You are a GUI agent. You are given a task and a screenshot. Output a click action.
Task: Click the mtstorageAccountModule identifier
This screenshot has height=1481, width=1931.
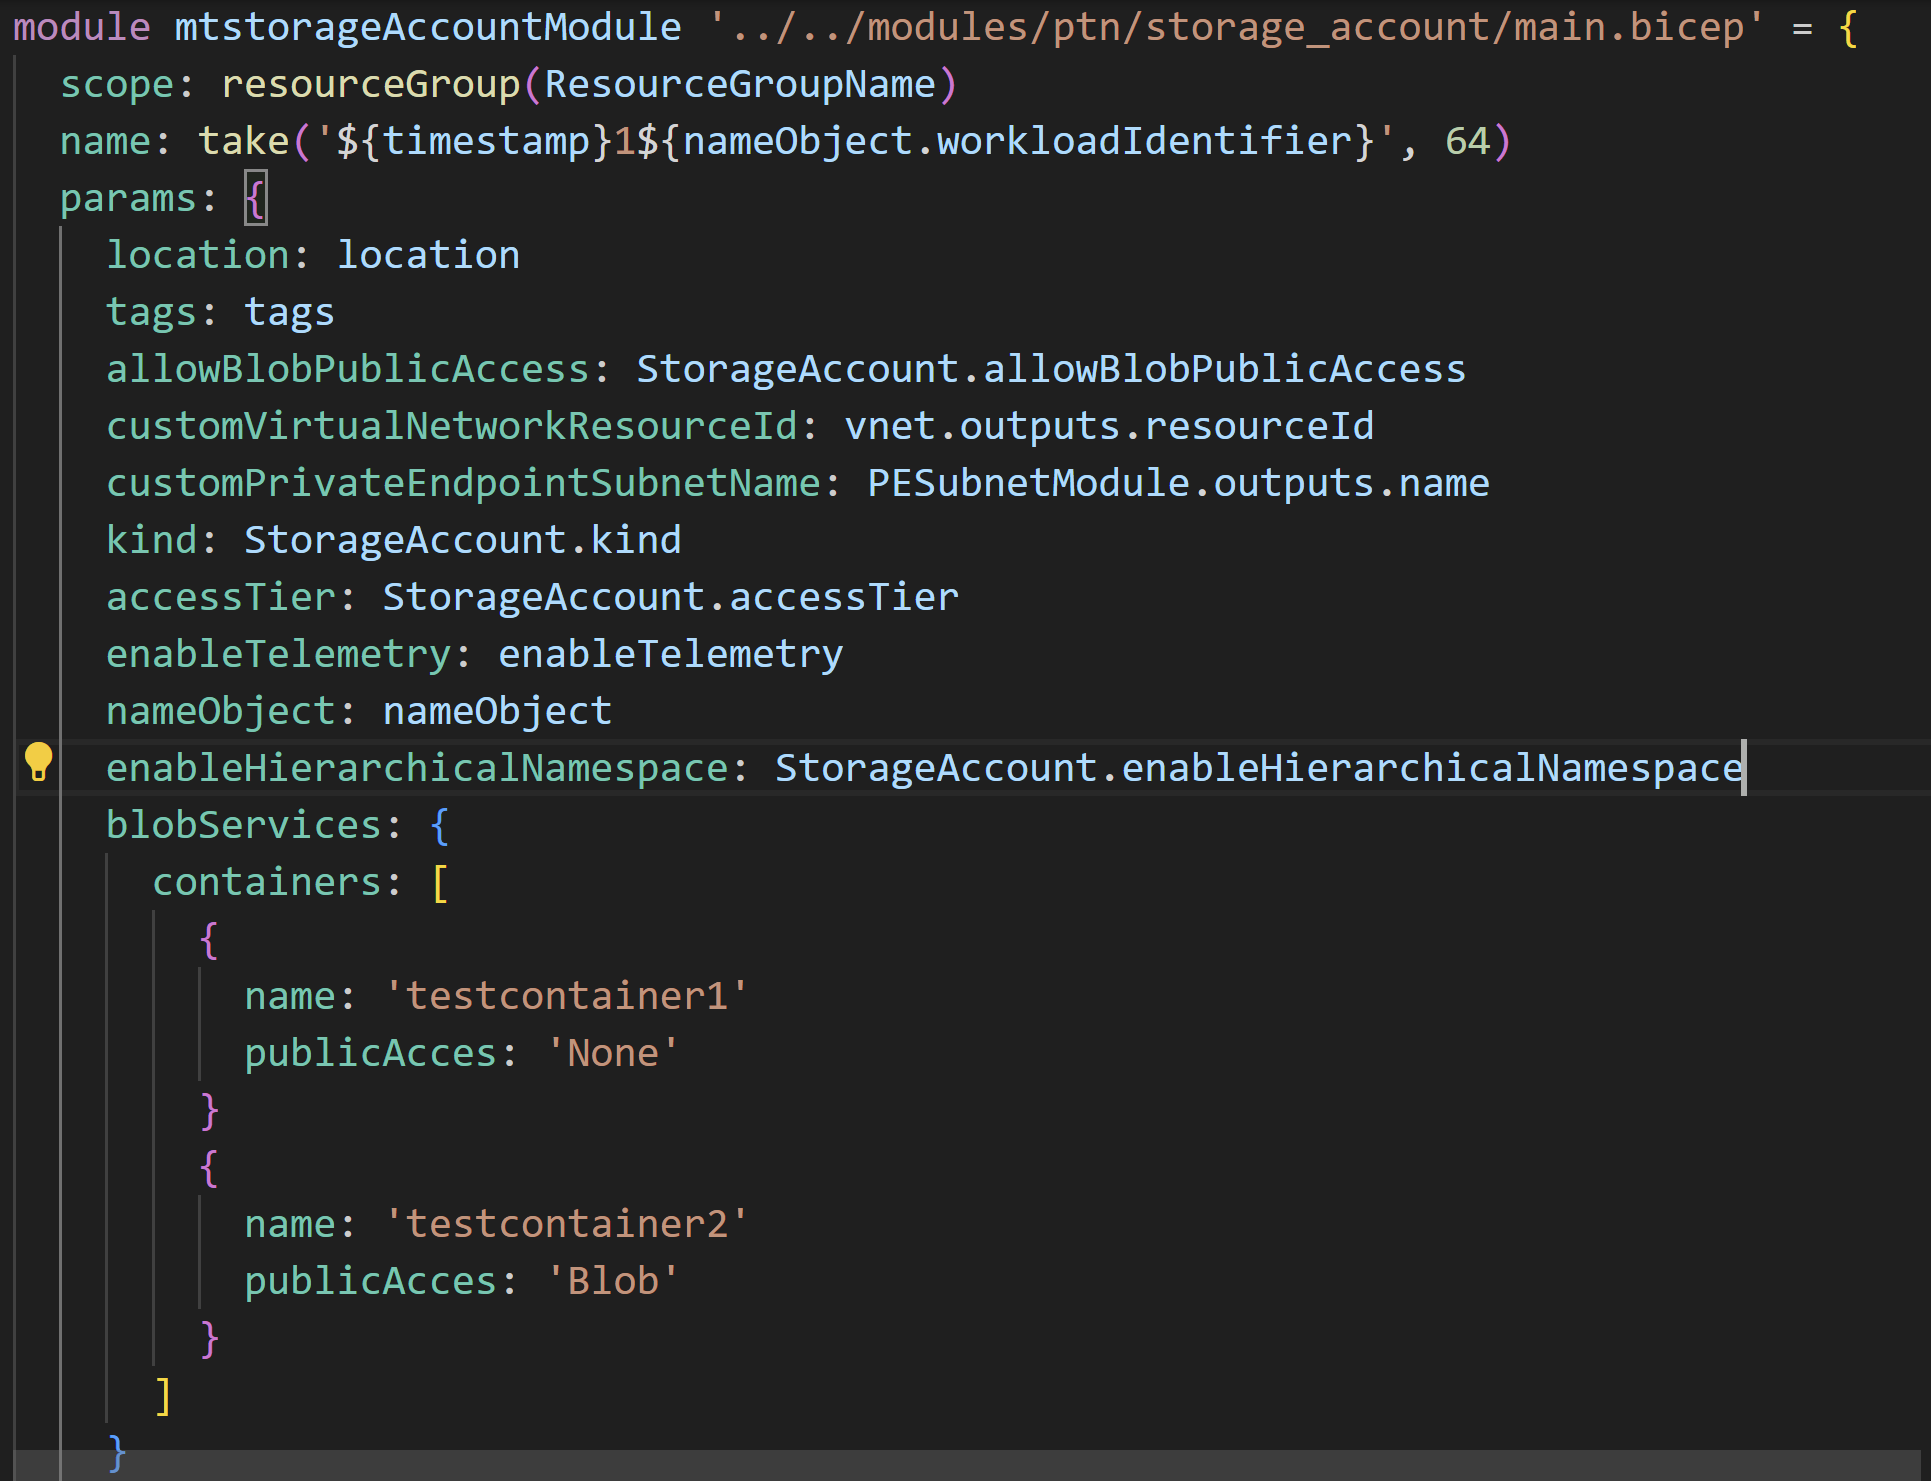pos(427,26)
